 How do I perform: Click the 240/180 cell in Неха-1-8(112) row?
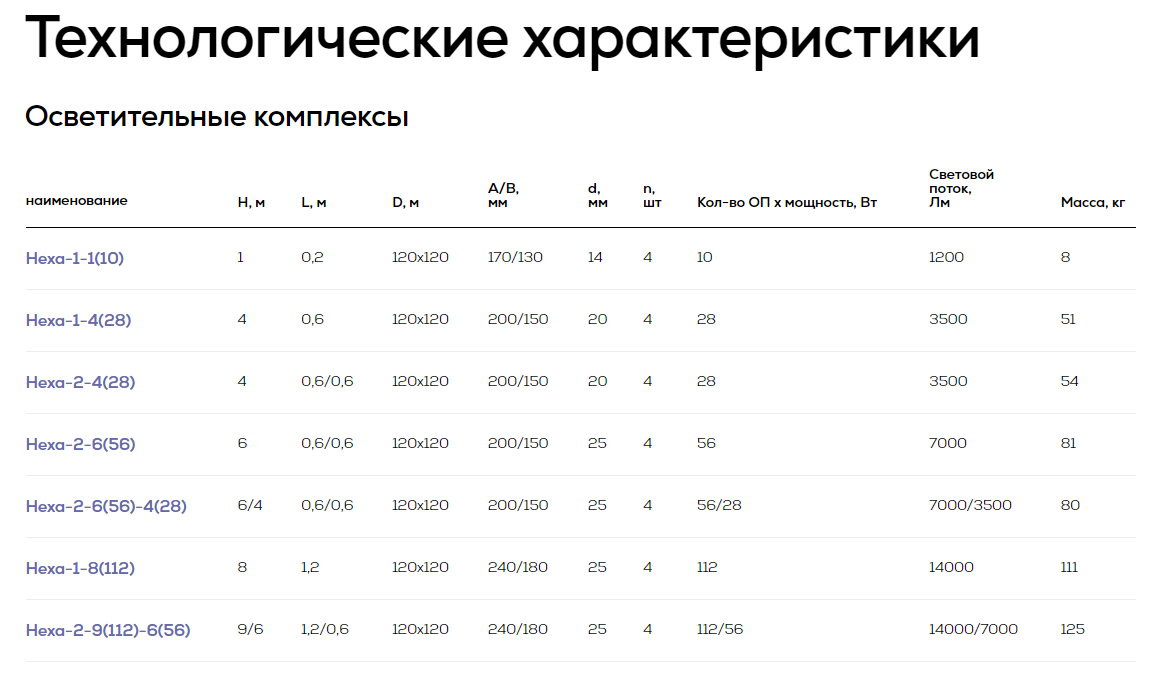click(x=518, y=566)
